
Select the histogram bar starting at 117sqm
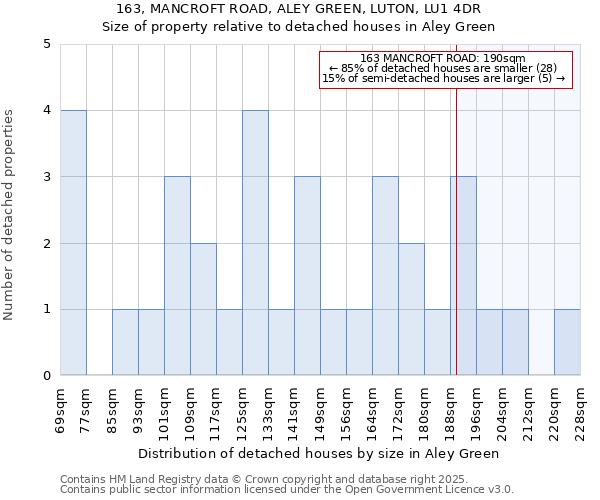pos(230,342)
